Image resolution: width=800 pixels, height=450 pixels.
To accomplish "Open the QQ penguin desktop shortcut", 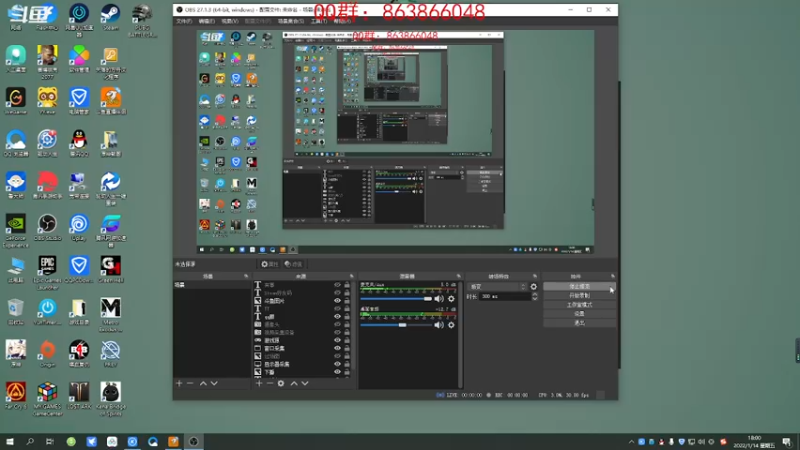I will tap(79, 143).
